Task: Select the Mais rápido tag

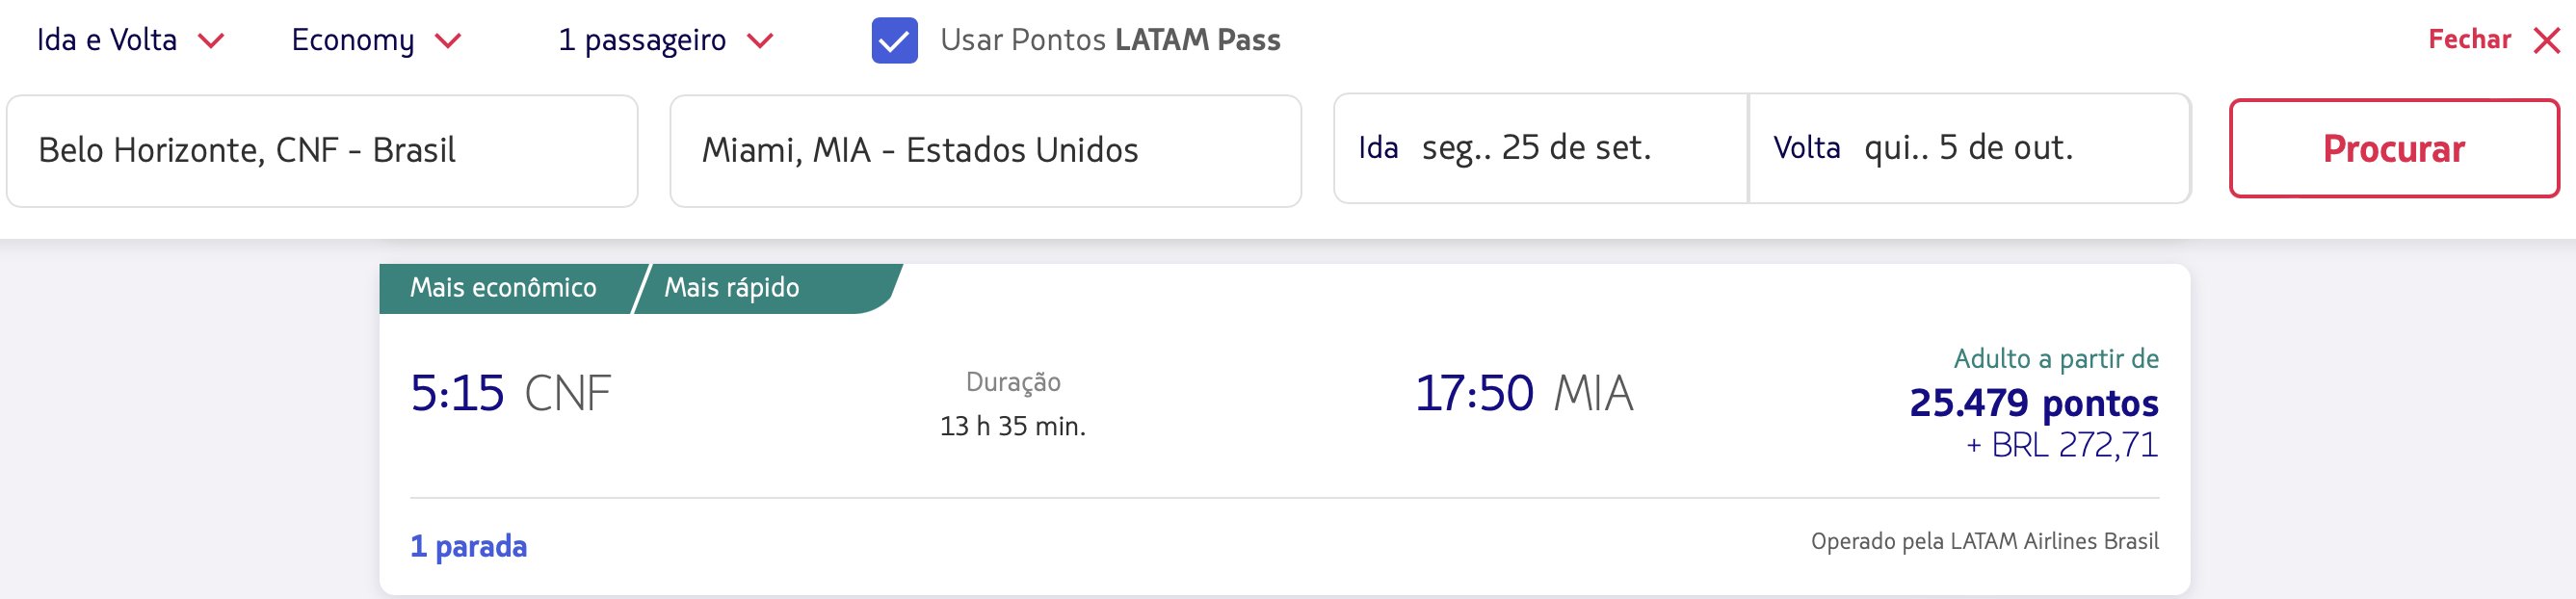Action: pyautogui.click(x=732, y=288)
